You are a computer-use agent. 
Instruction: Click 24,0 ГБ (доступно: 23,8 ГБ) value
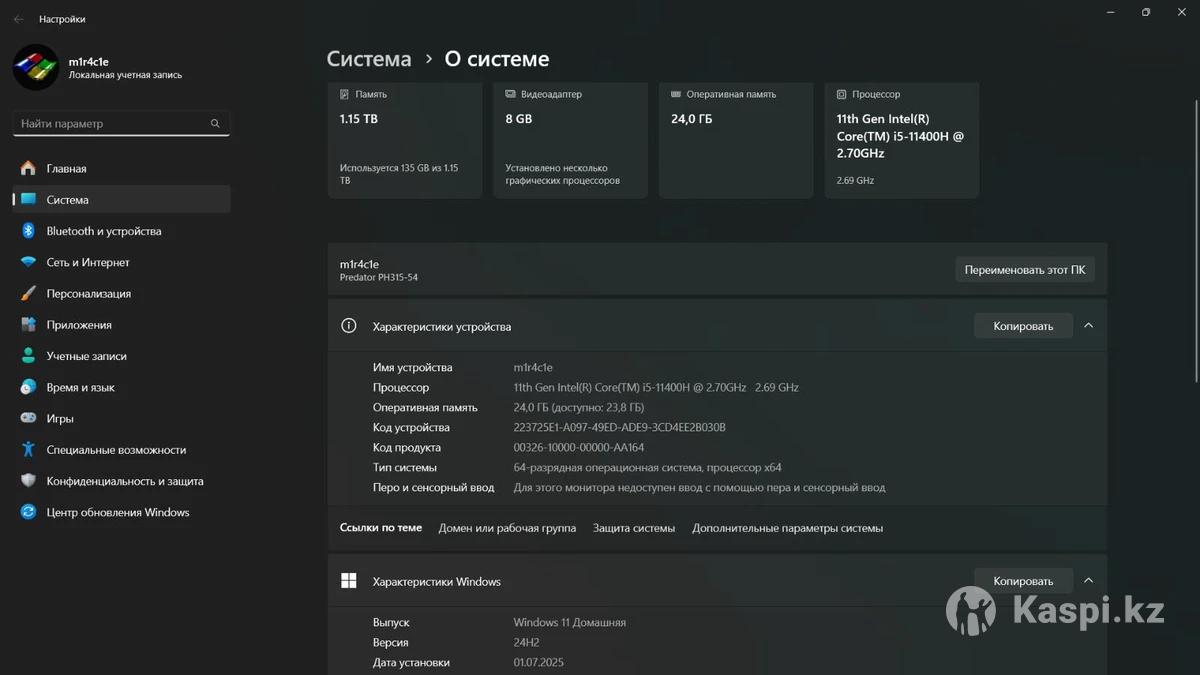[579, 407]
